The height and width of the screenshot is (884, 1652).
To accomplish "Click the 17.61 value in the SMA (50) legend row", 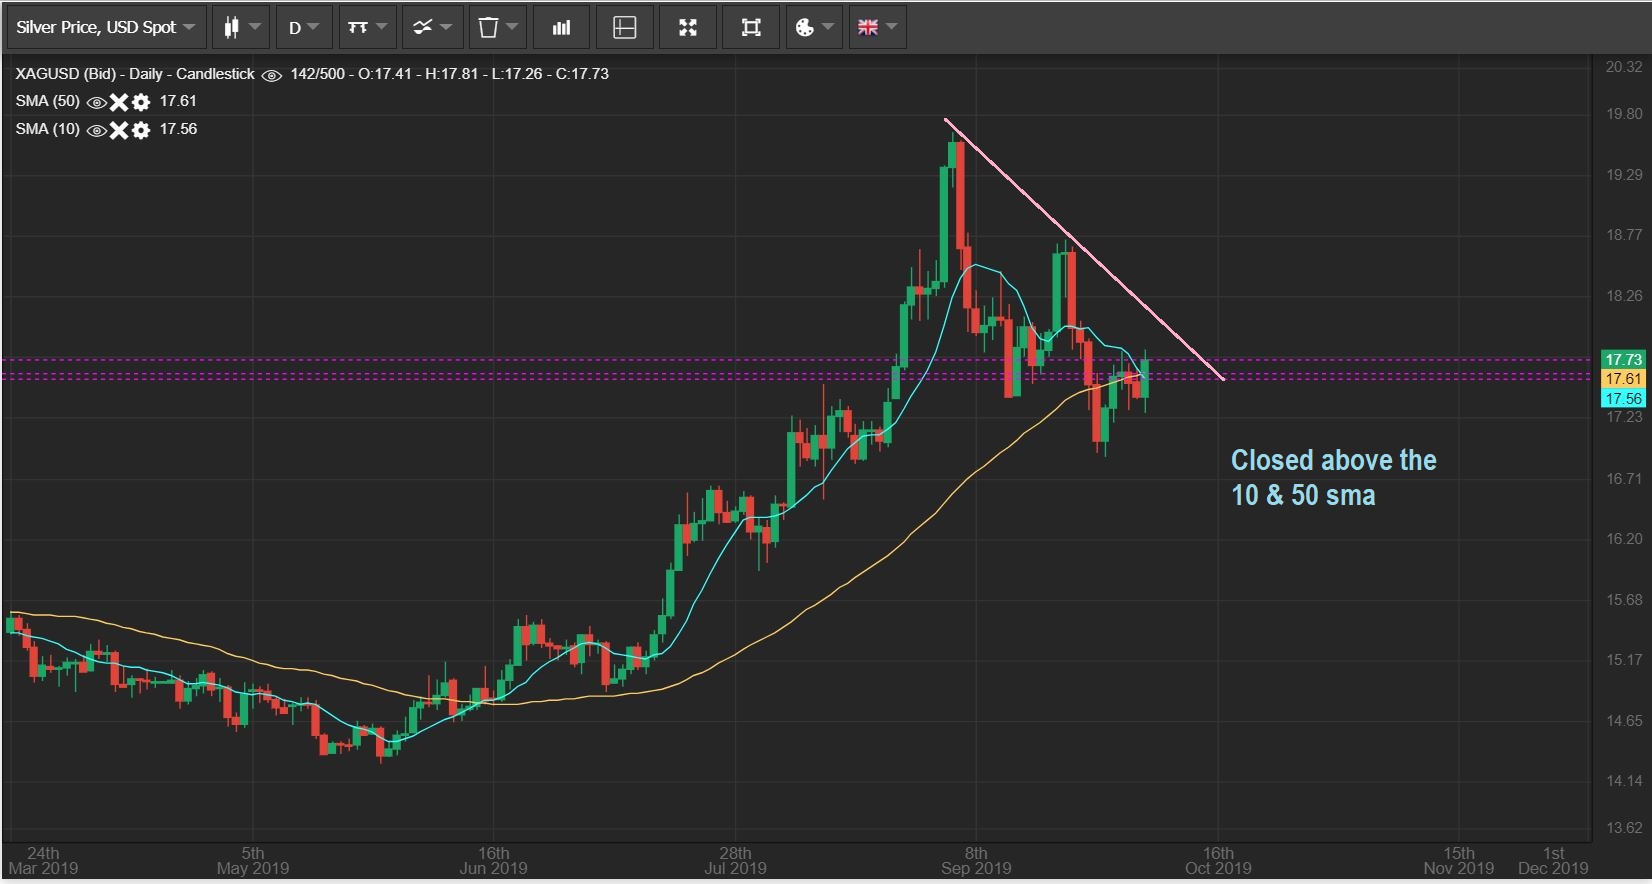I will pos(178,101).
